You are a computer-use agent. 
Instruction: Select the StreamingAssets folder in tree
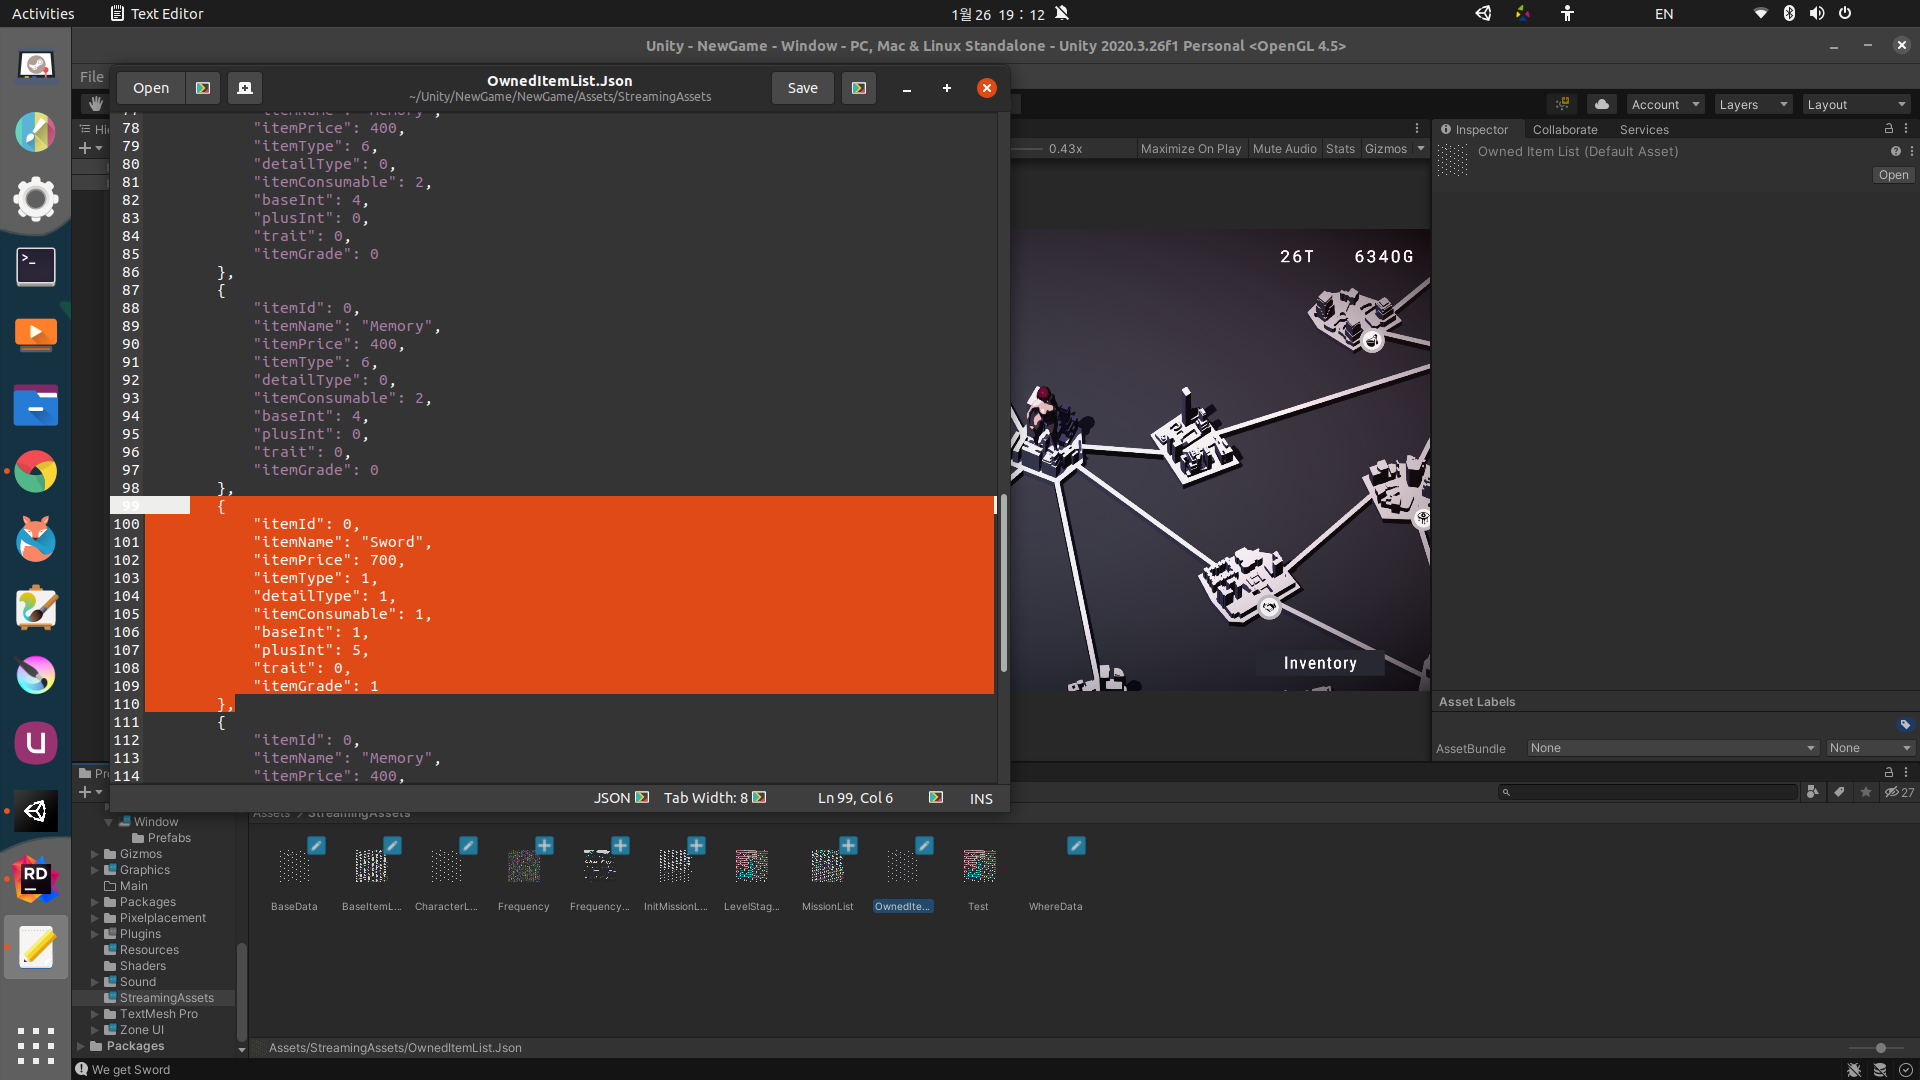pyautogui.click(x=166, y=998)
